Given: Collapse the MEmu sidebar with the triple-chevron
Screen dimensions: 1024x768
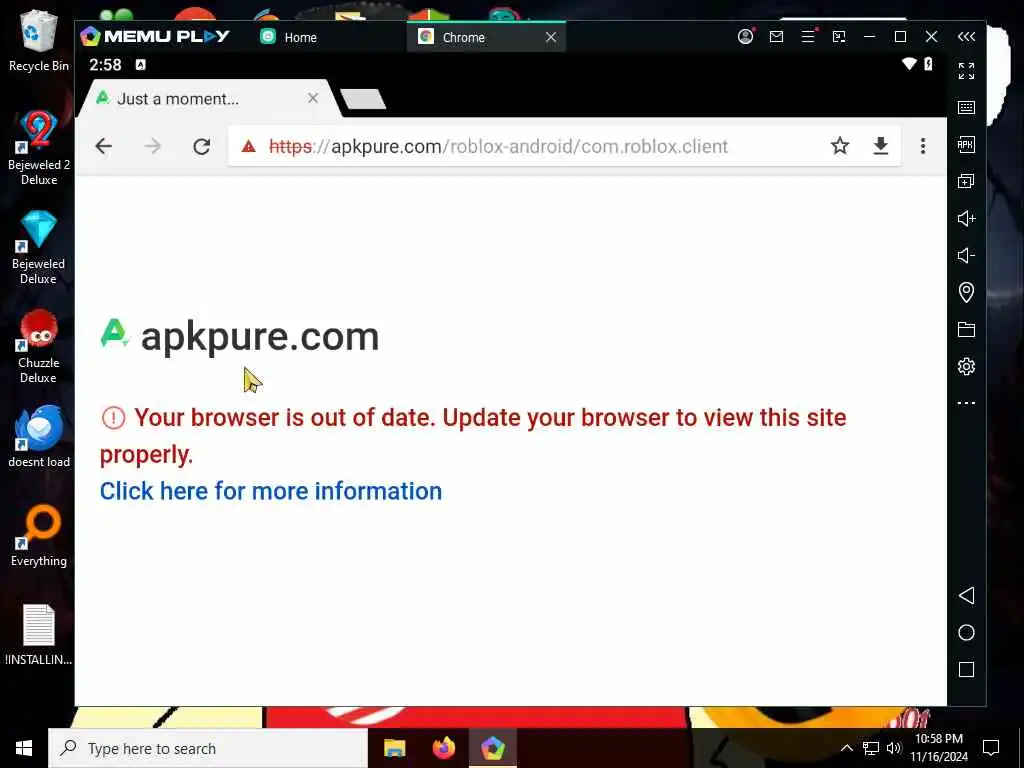Looking at the screenshot, I should coord(966,37).
